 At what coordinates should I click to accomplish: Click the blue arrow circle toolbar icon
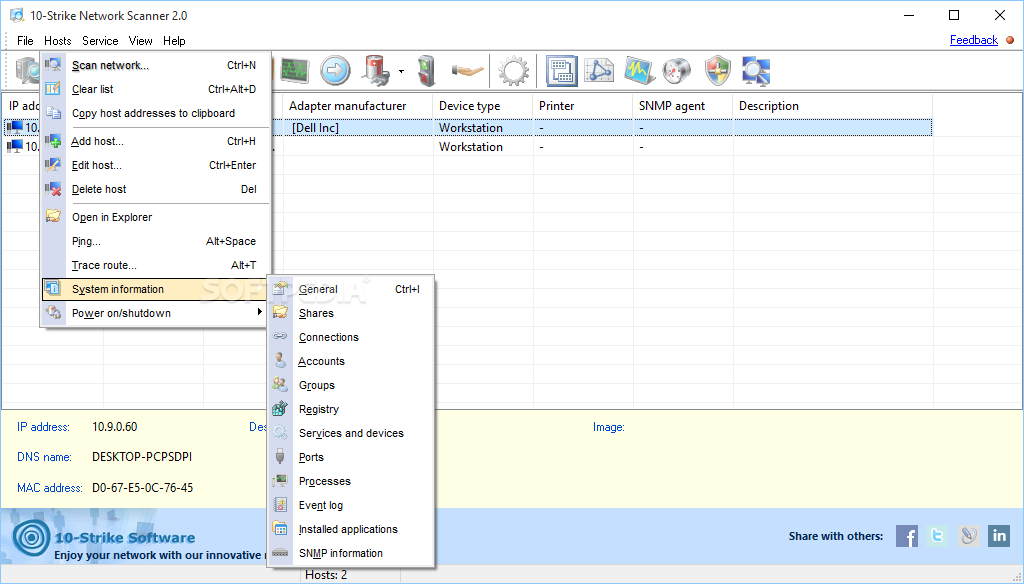(x=335, y=70)
